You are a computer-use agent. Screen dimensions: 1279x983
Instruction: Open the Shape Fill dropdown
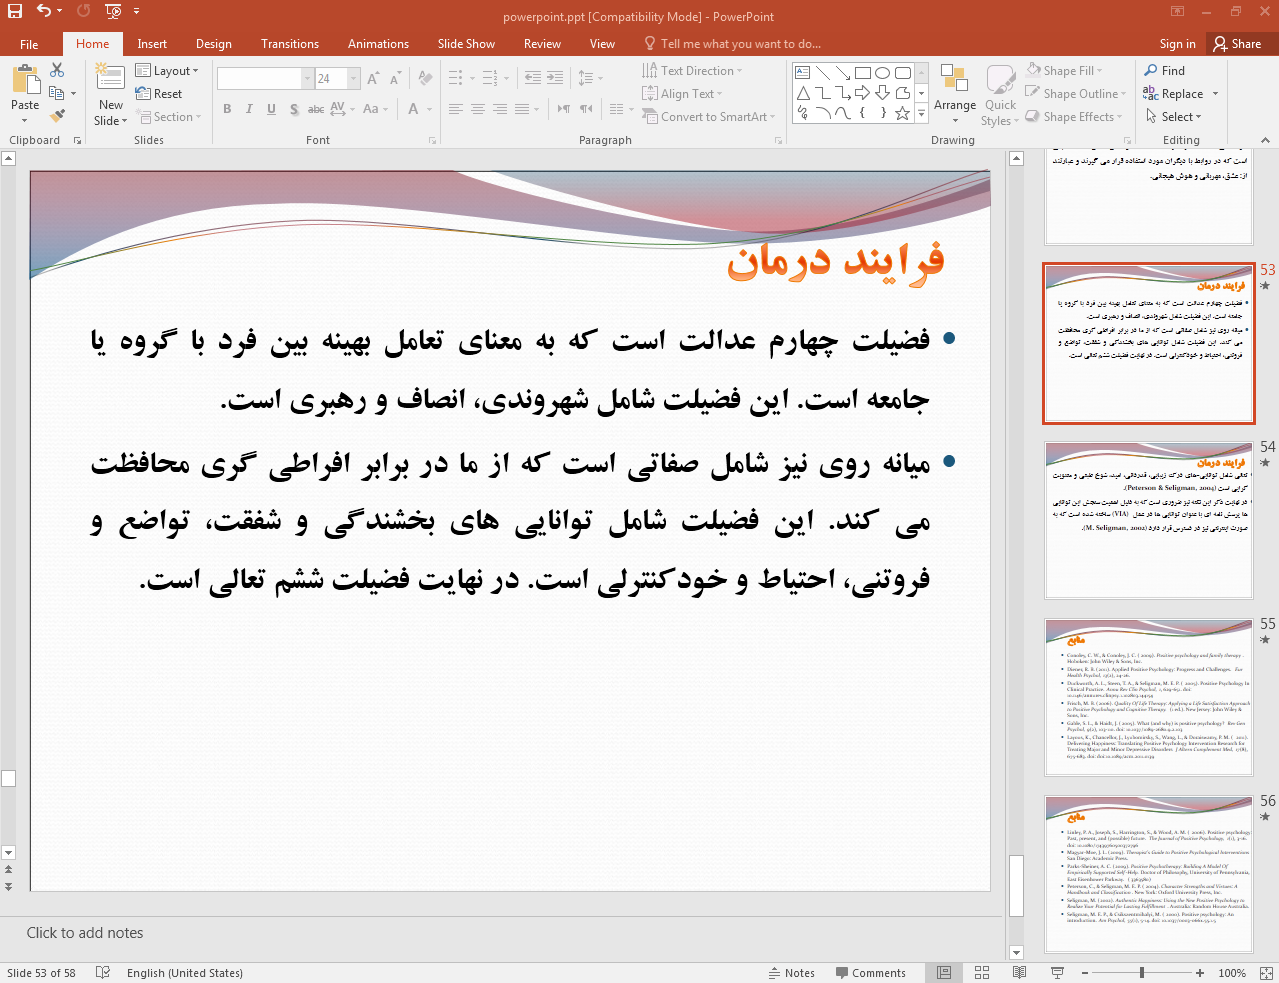tap(1064, 71)
